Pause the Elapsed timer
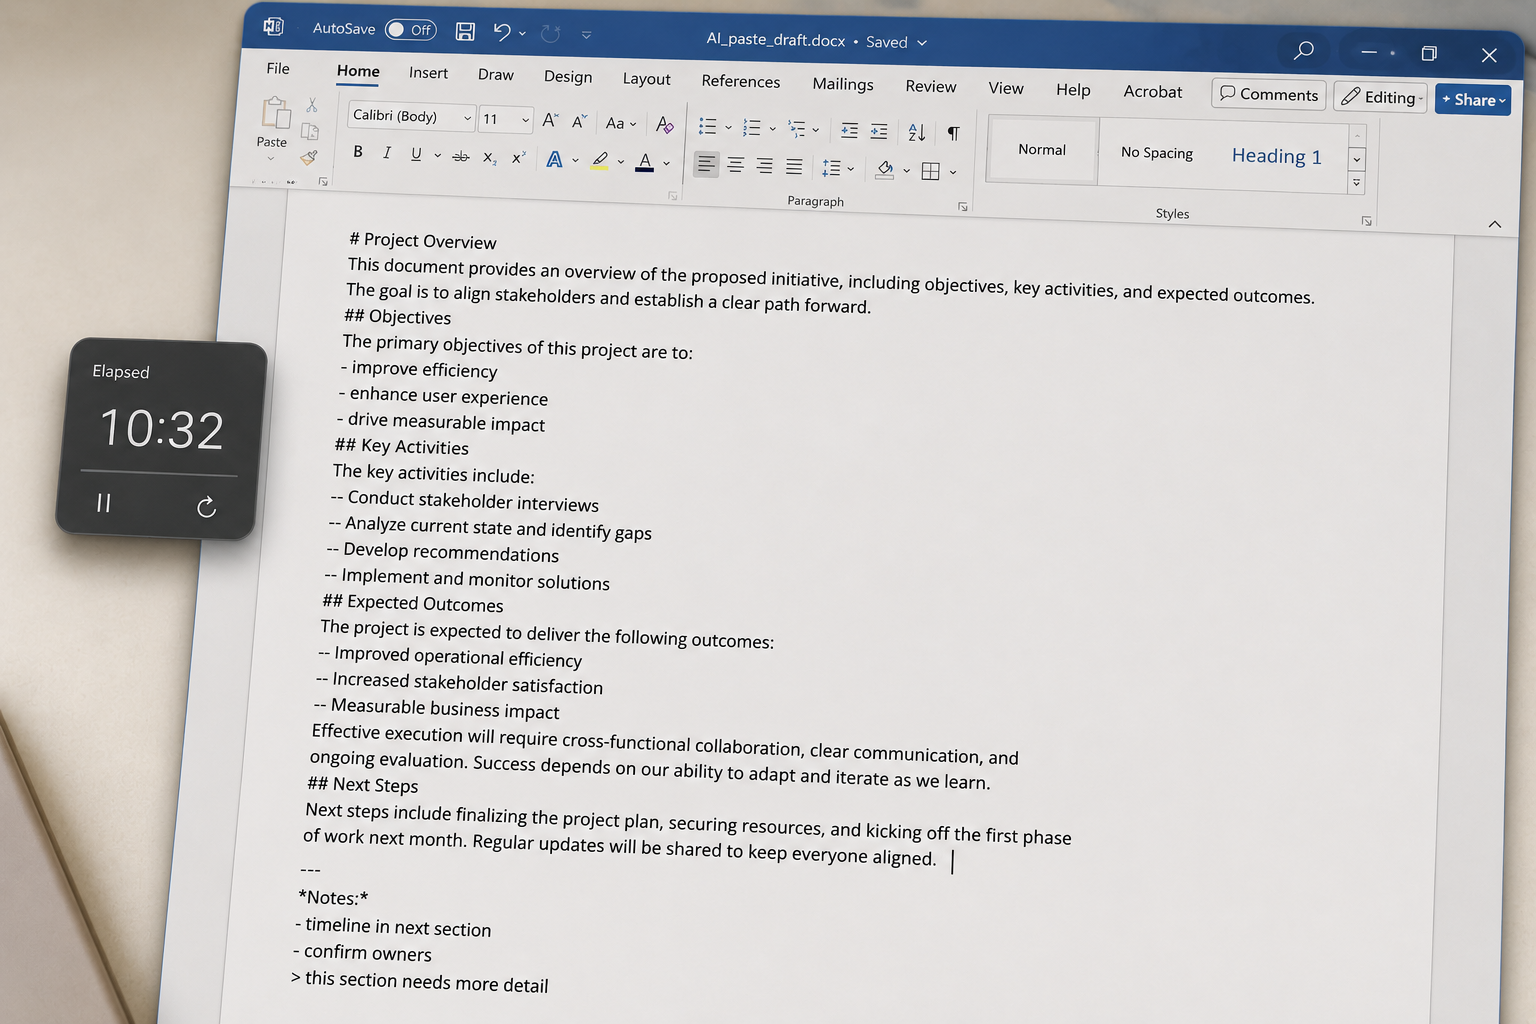 click(x=103, y=502)
